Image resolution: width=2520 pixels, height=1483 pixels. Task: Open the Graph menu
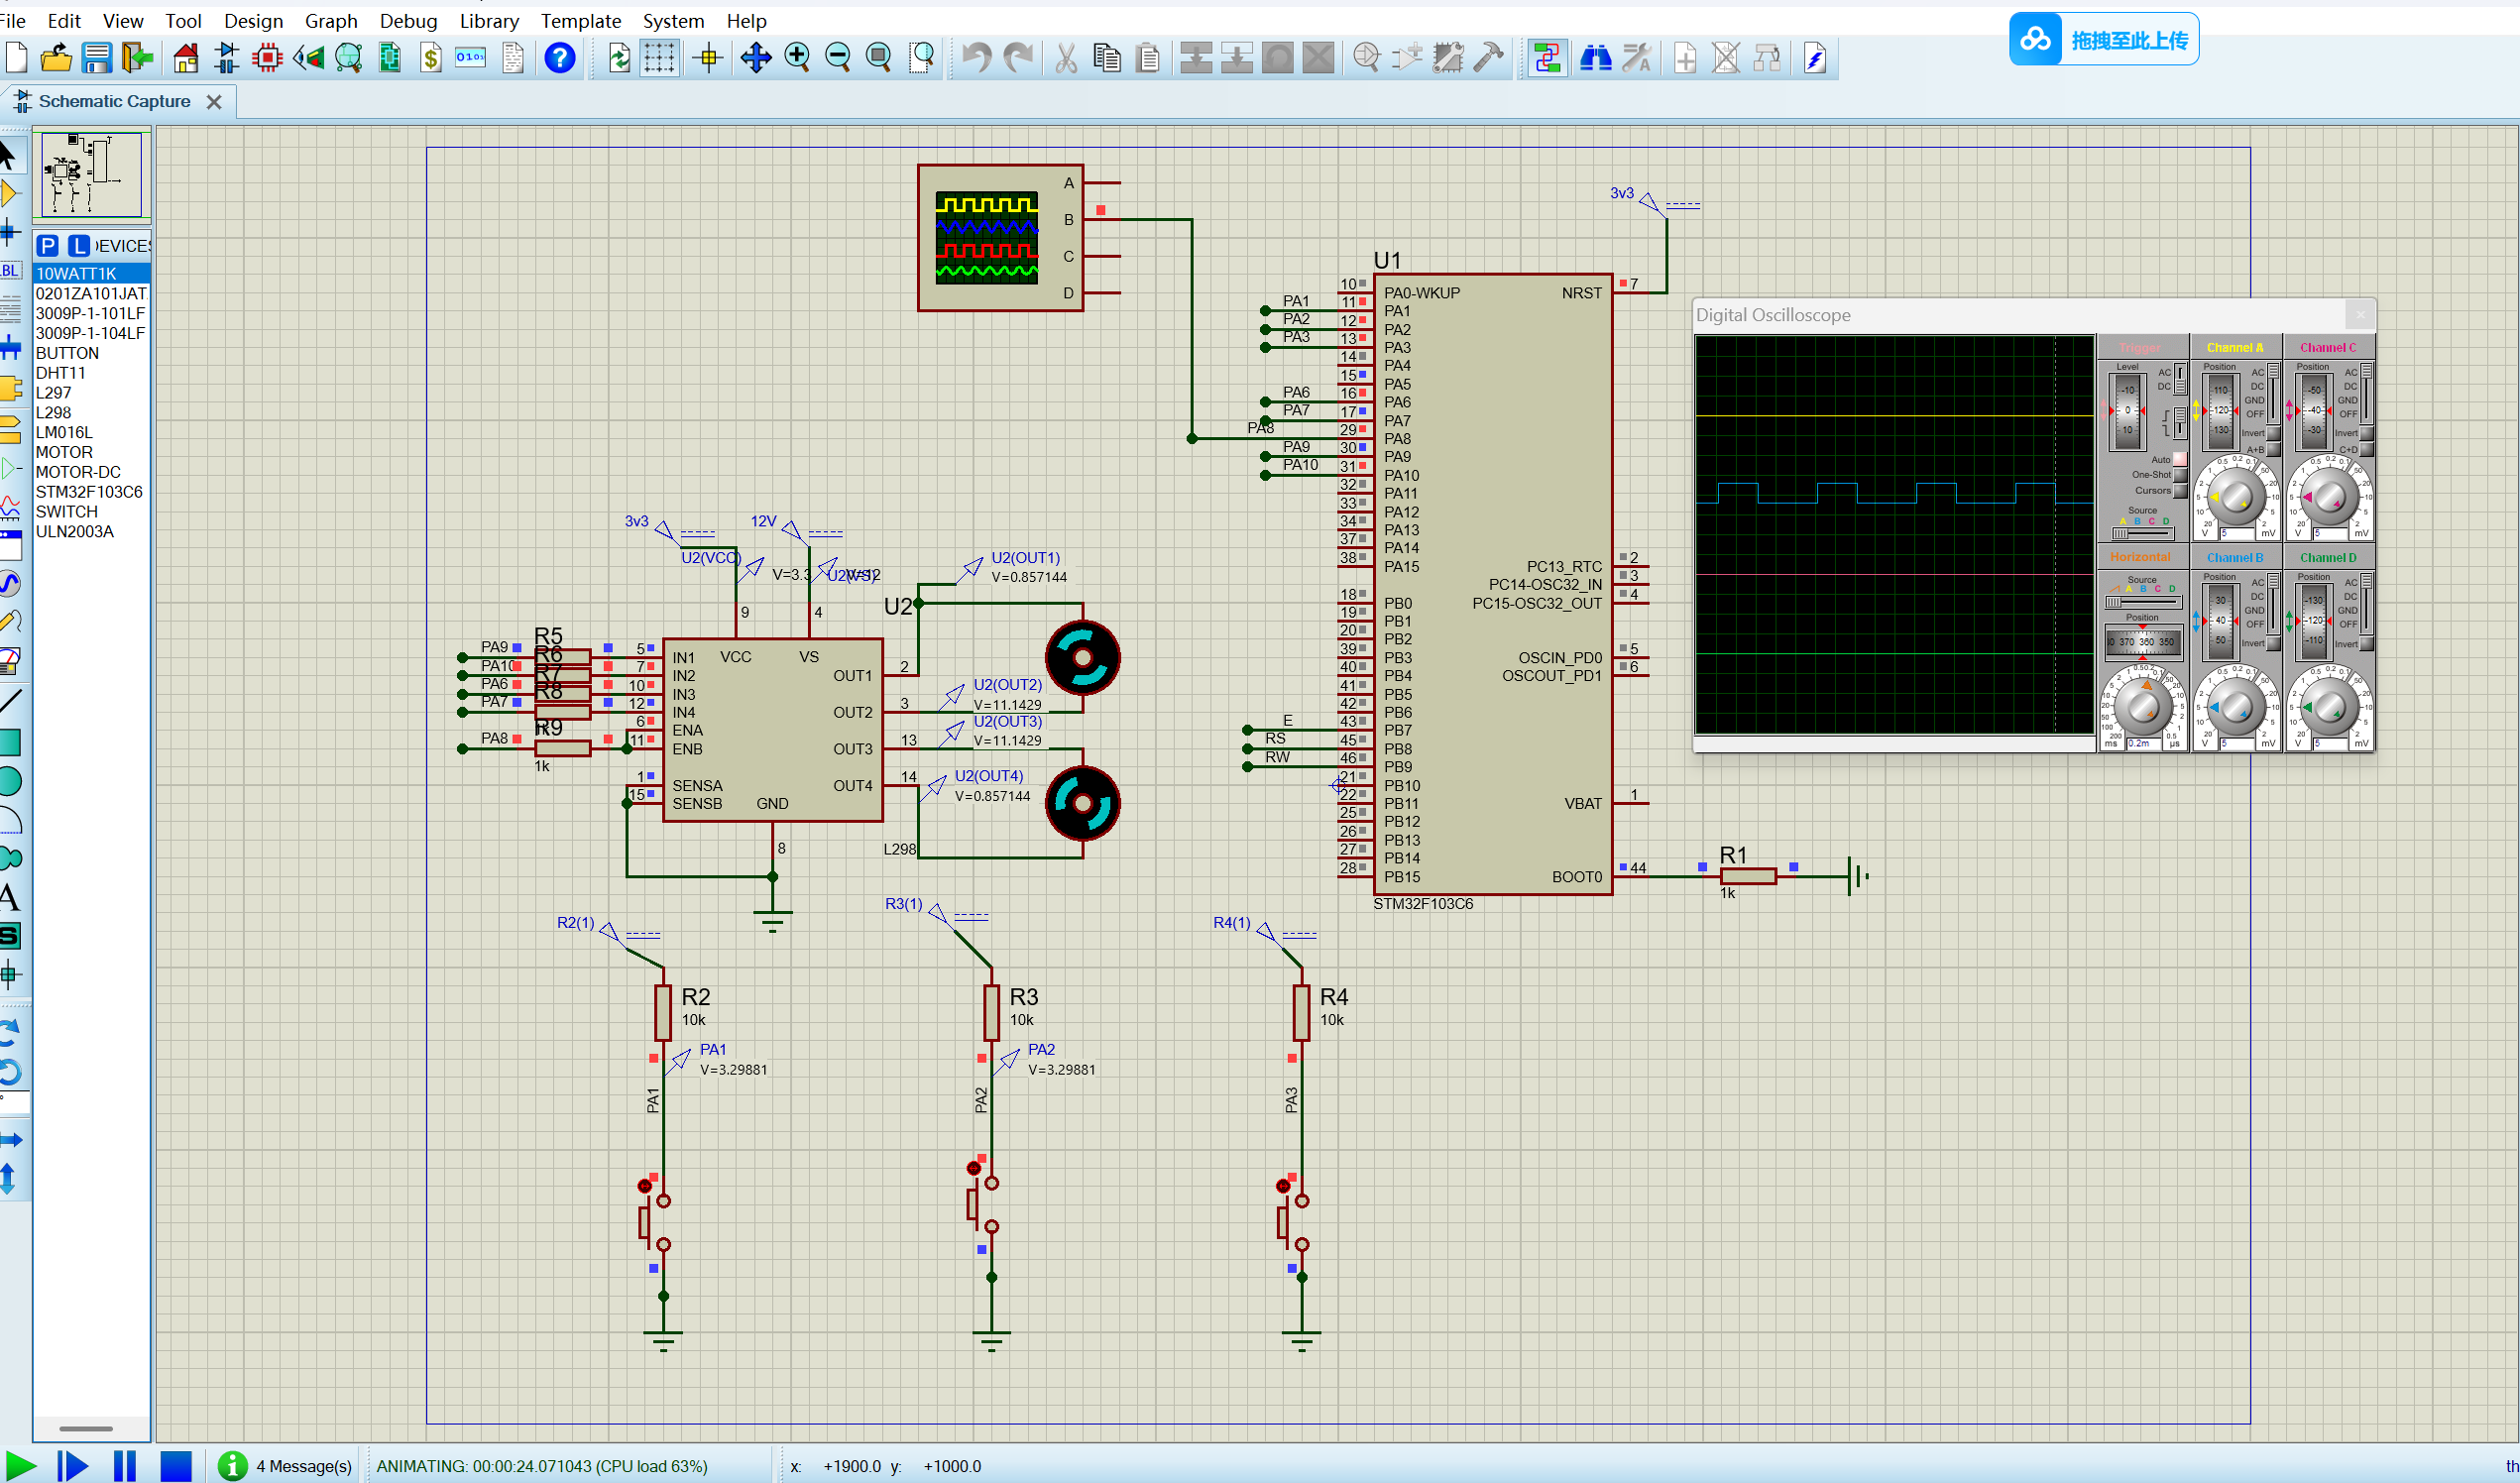331,20
